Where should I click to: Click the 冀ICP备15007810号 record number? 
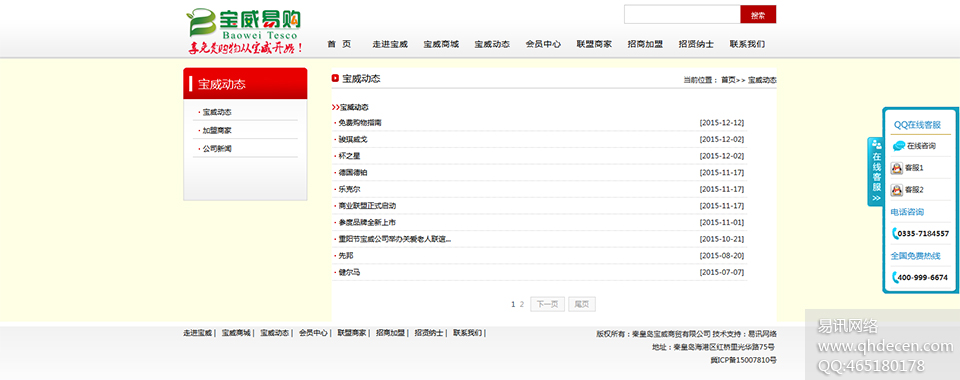(743, 360)
